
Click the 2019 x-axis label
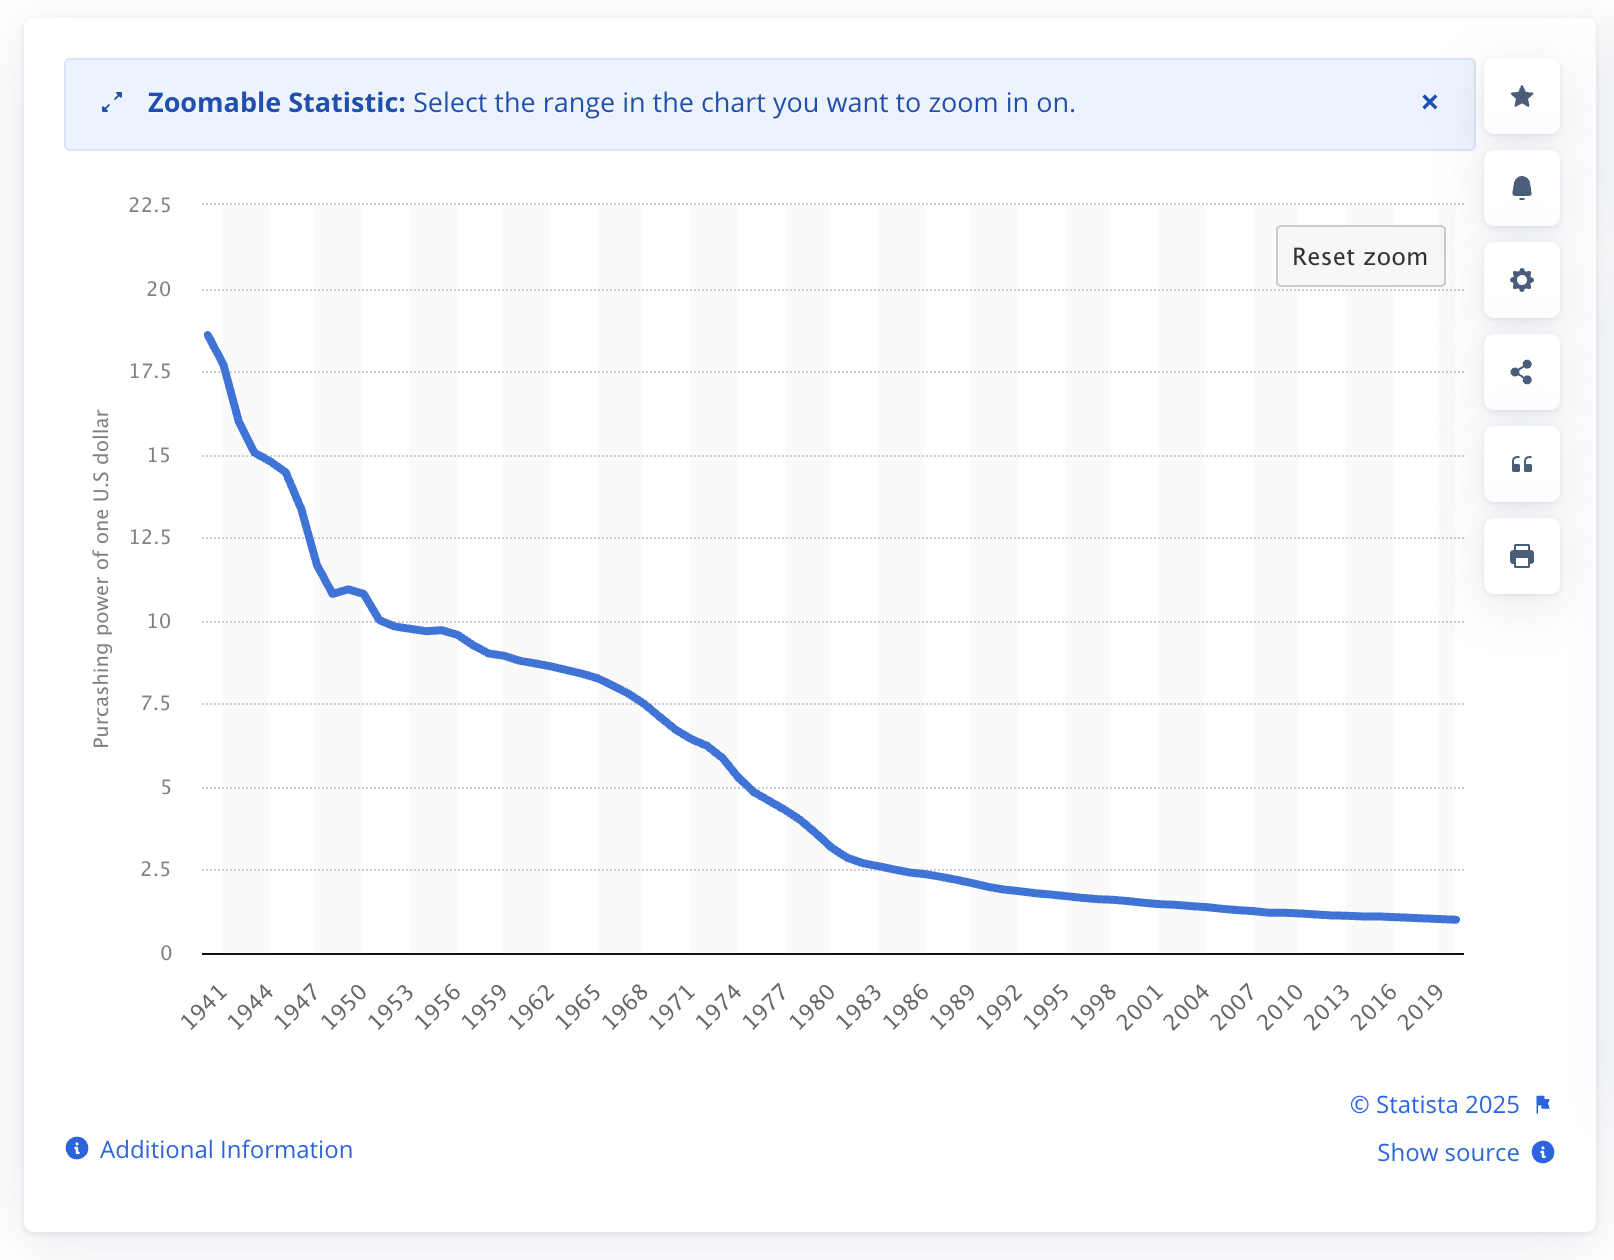click(1423, 1005)
